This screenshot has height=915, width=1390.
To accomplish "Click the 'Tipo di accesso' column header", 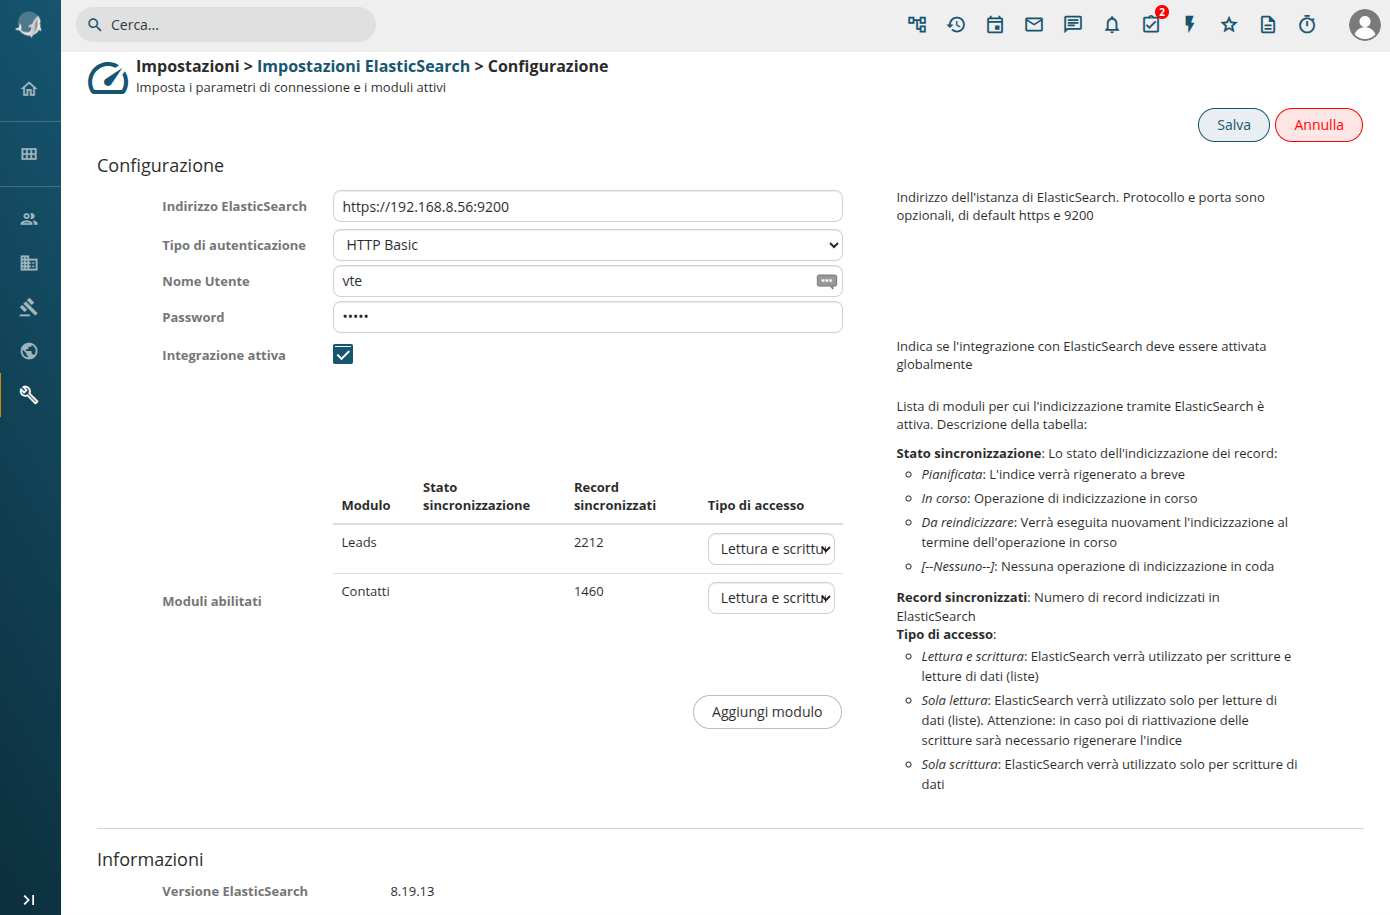I will pyautogui.click(x=756, y=506).
